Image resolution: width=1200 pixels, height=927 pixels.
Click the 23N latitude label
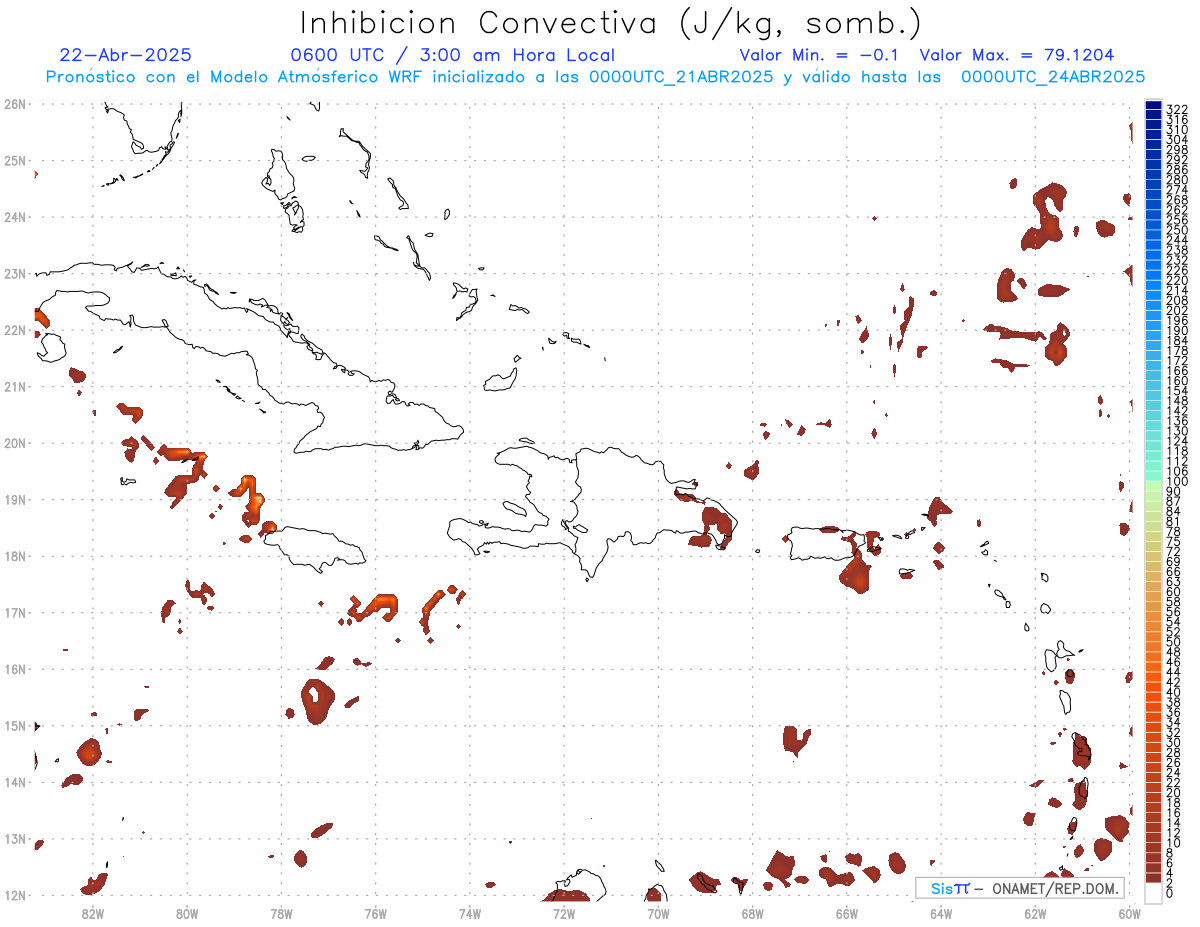14,273
